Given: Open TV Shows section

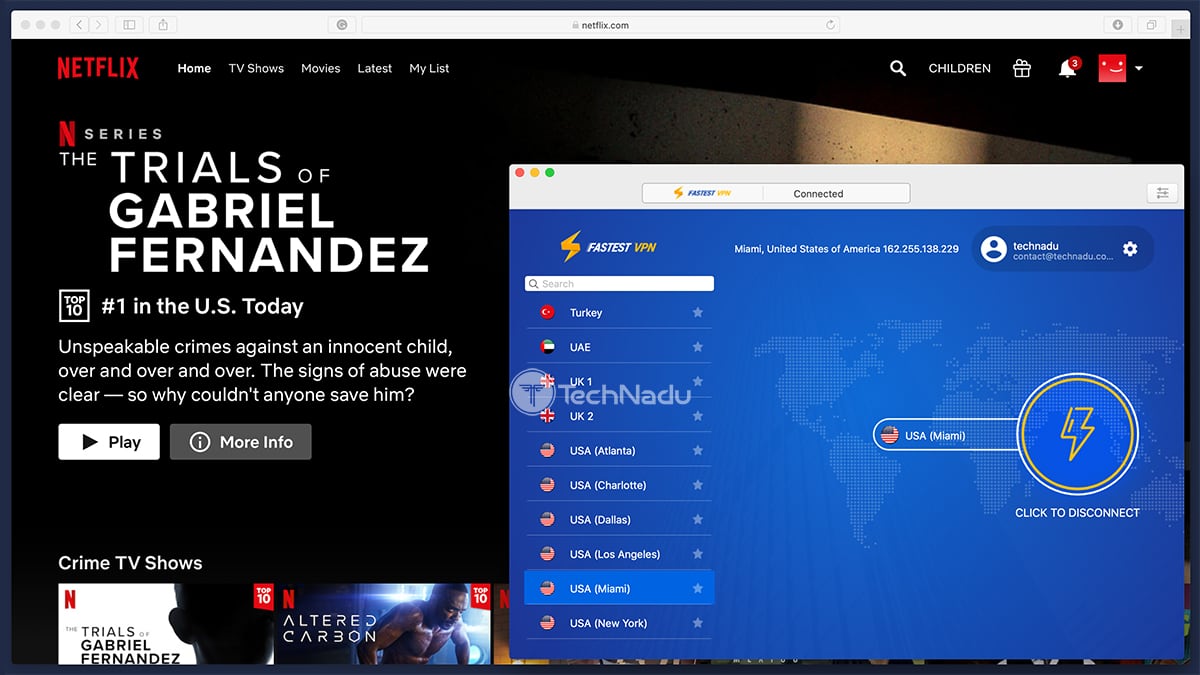Looking at the screenshot, I should (256, 68).
